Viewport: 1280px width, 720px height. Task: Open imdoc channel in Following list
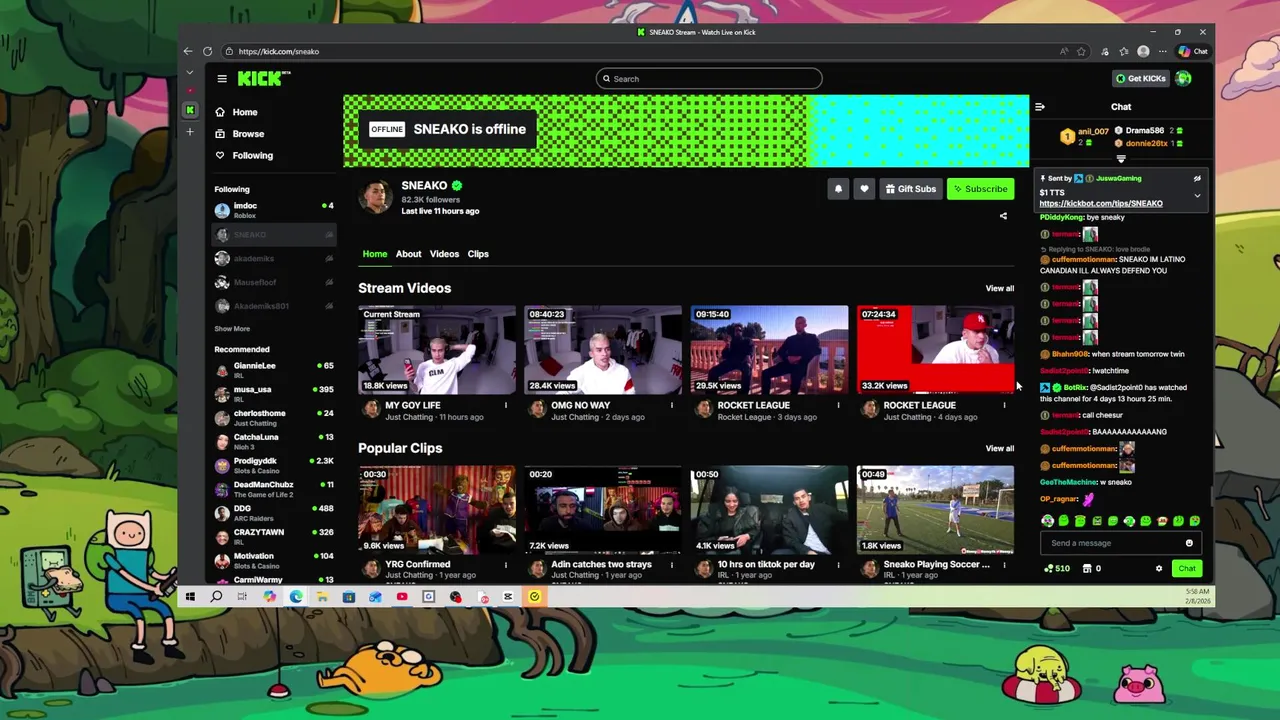point(274,210)
